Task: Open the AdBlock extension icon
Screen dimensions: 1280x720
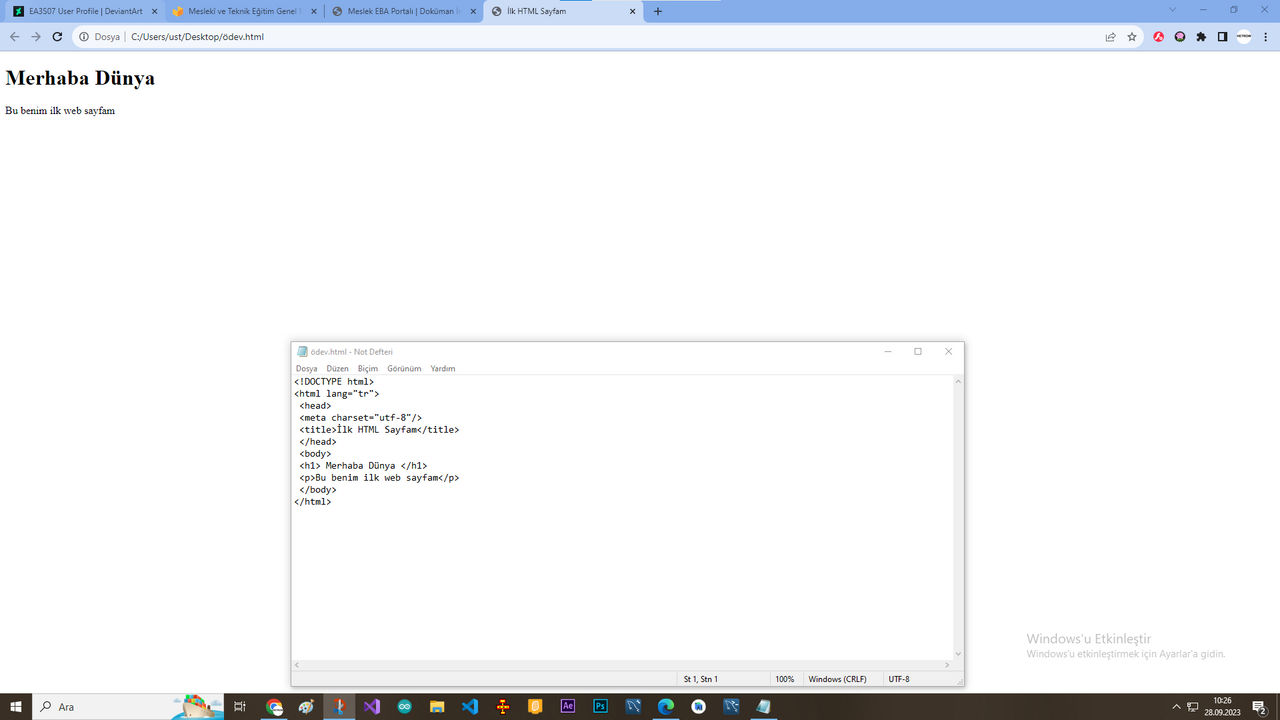Action: click(1158, 36)
